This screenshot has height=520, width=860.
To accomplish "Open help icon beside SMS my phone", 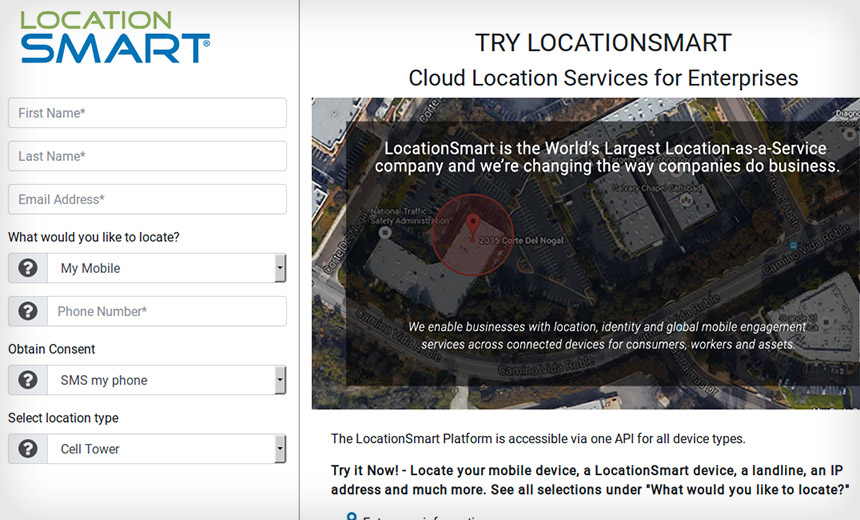I will [28, 380].
